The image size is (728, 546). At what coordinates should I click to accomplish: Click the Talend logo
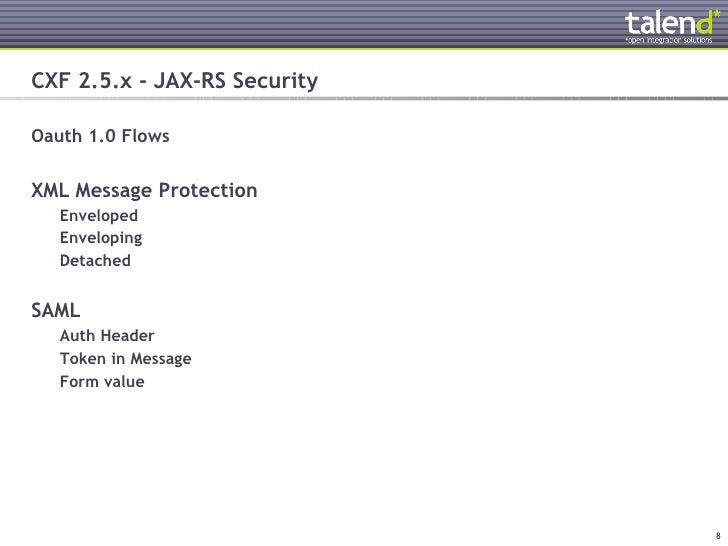672,26
